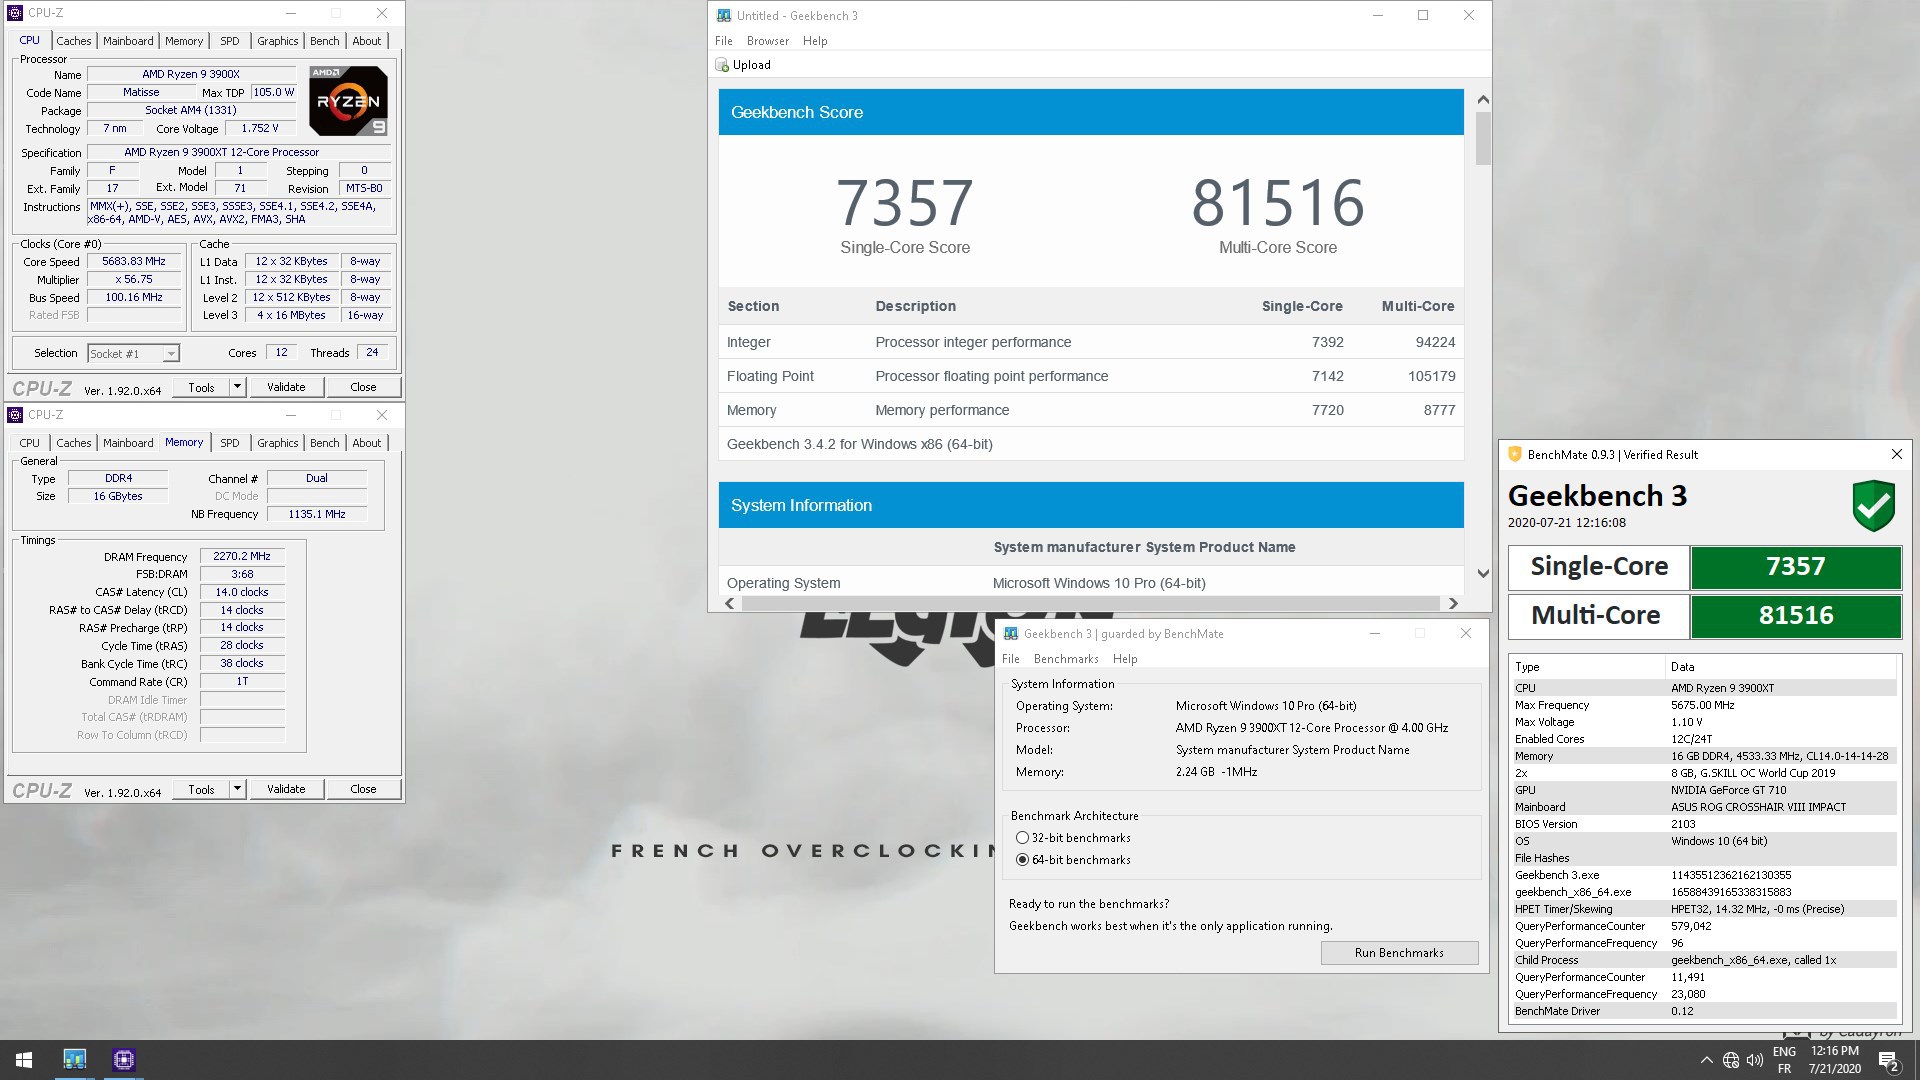Open Tools dropdown arrow in lower CPU-Z
The width and height of the screenshot is (1920, 1080).
(237, 789)
